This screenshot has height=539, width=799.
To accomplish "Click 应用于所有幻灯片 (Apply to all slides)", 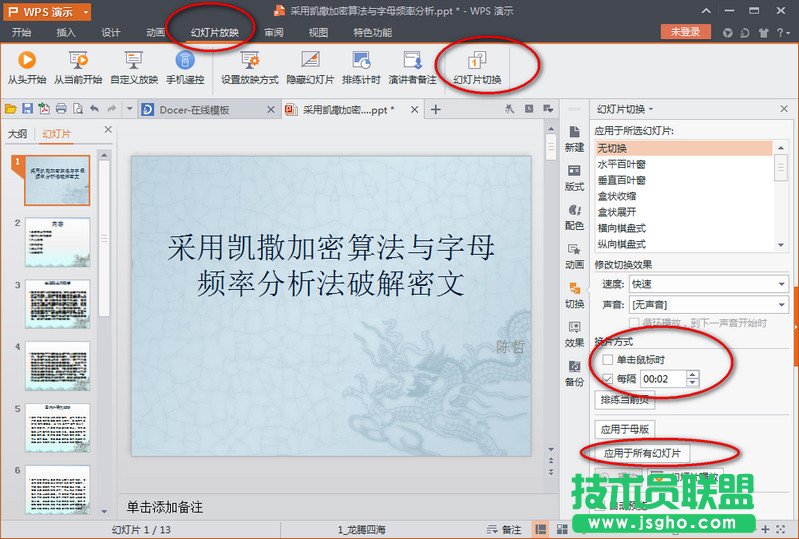I will pos(642,453).
